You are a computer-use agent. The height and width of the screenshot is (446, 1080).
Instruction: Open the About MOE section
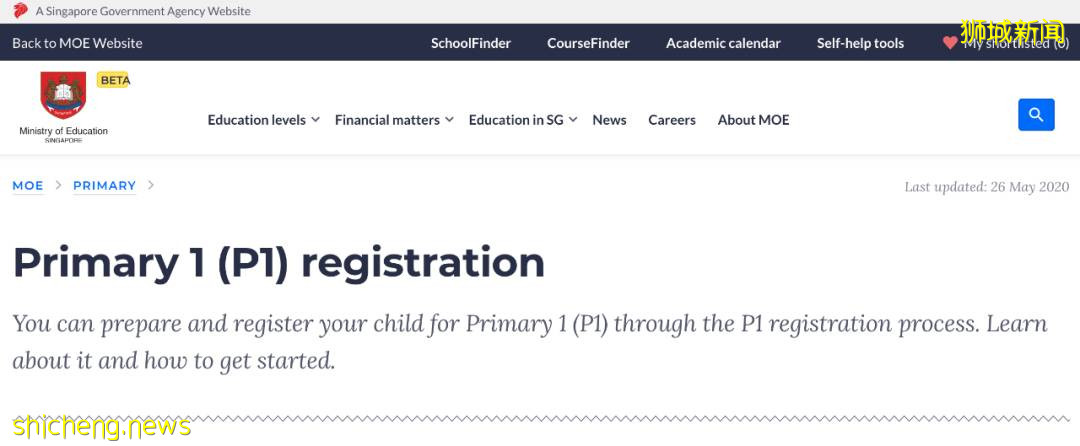753,120
